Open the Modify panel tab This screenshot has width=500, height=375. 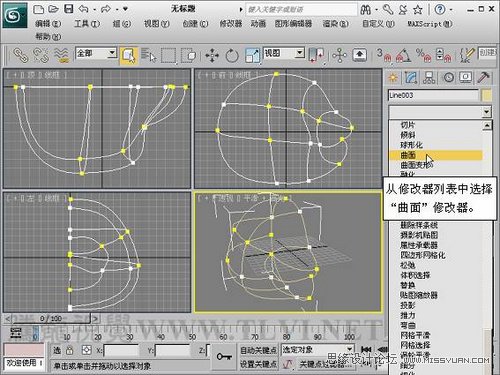(x=411, y=77)
